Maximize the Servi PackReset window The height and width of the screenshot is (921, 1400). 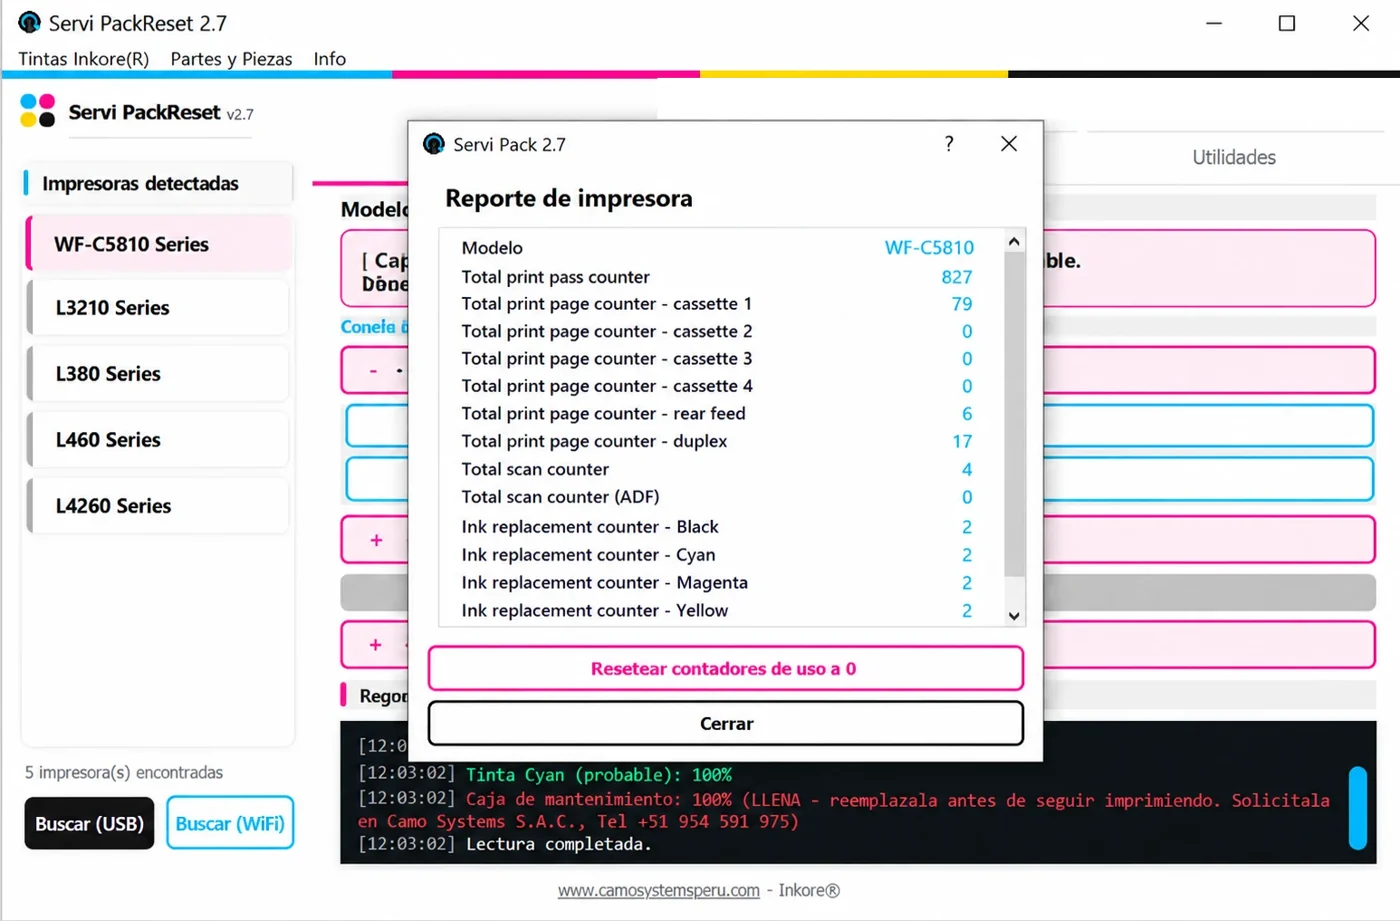(x=1287, y=23)
